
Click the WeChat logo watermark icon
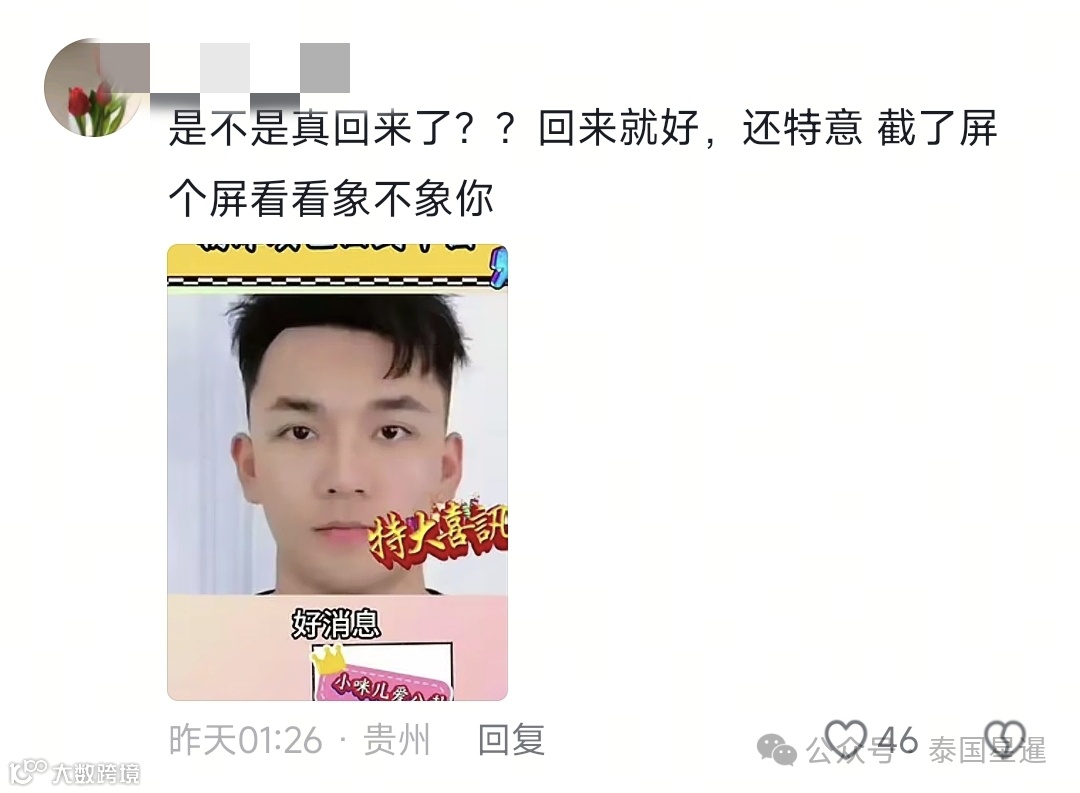776,750
